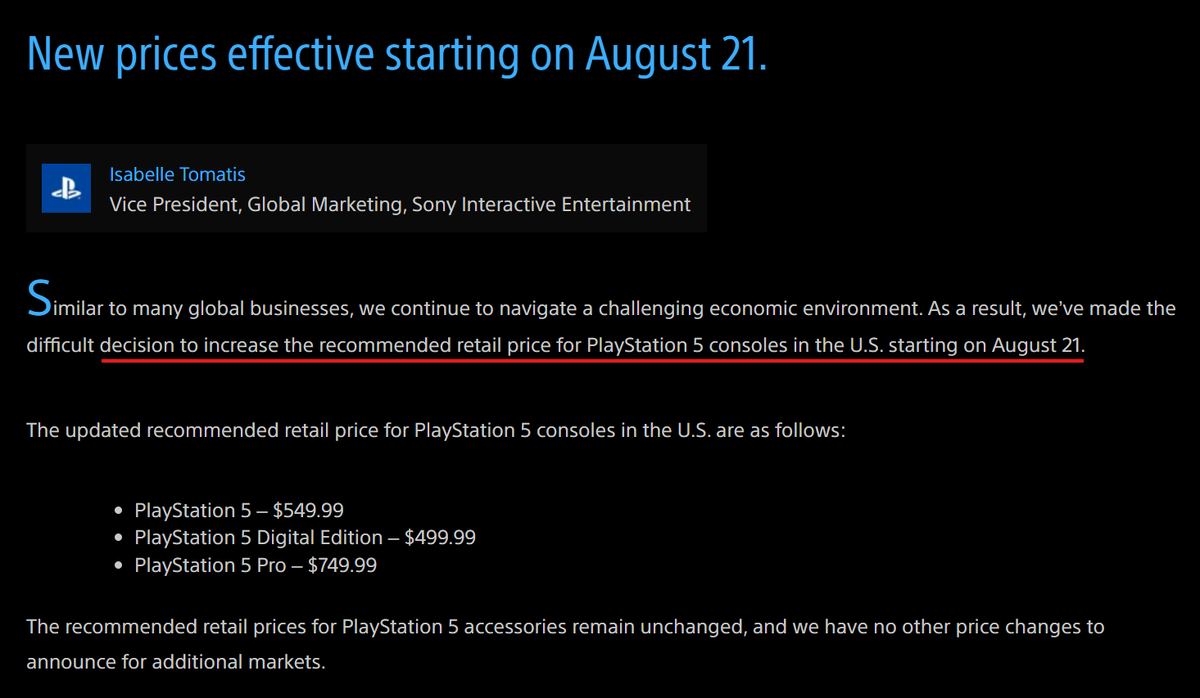Screen dimensions: 1200x698
Task: Select the "PlayStation 5 Pro – $749.99" list item
Action: (255, 565)
